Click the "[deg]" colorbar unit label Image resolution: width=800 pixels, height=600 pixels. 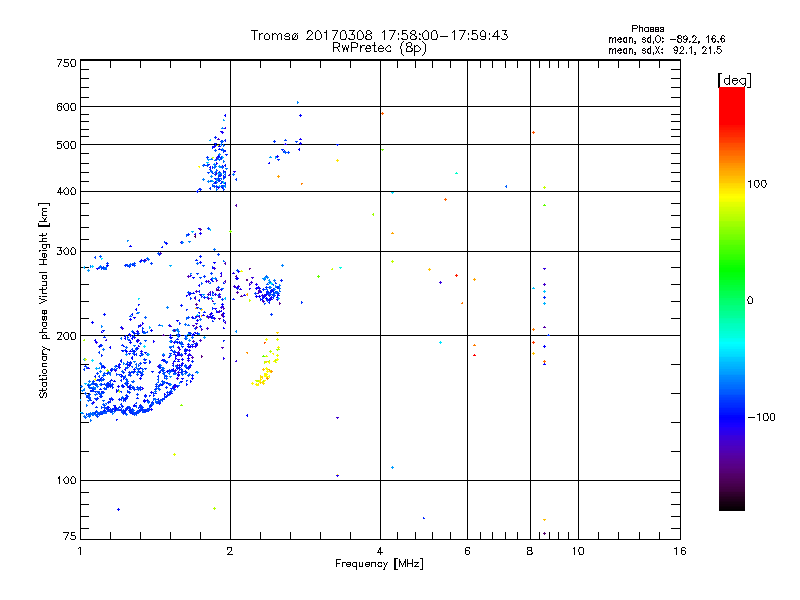tap(734, 80)
